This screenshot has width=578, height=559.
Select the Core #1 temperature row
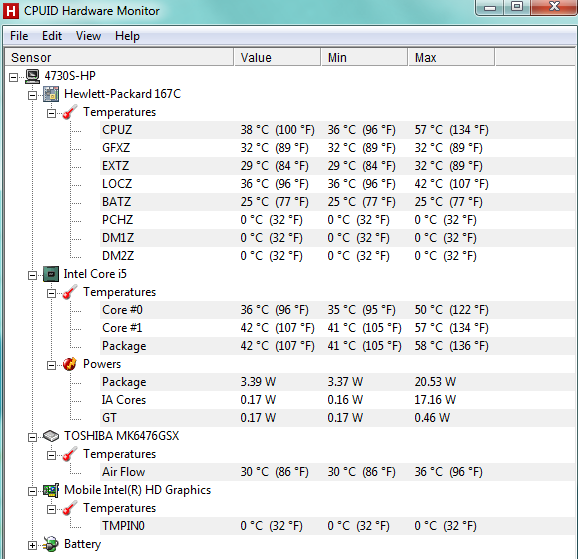(338, 328)
